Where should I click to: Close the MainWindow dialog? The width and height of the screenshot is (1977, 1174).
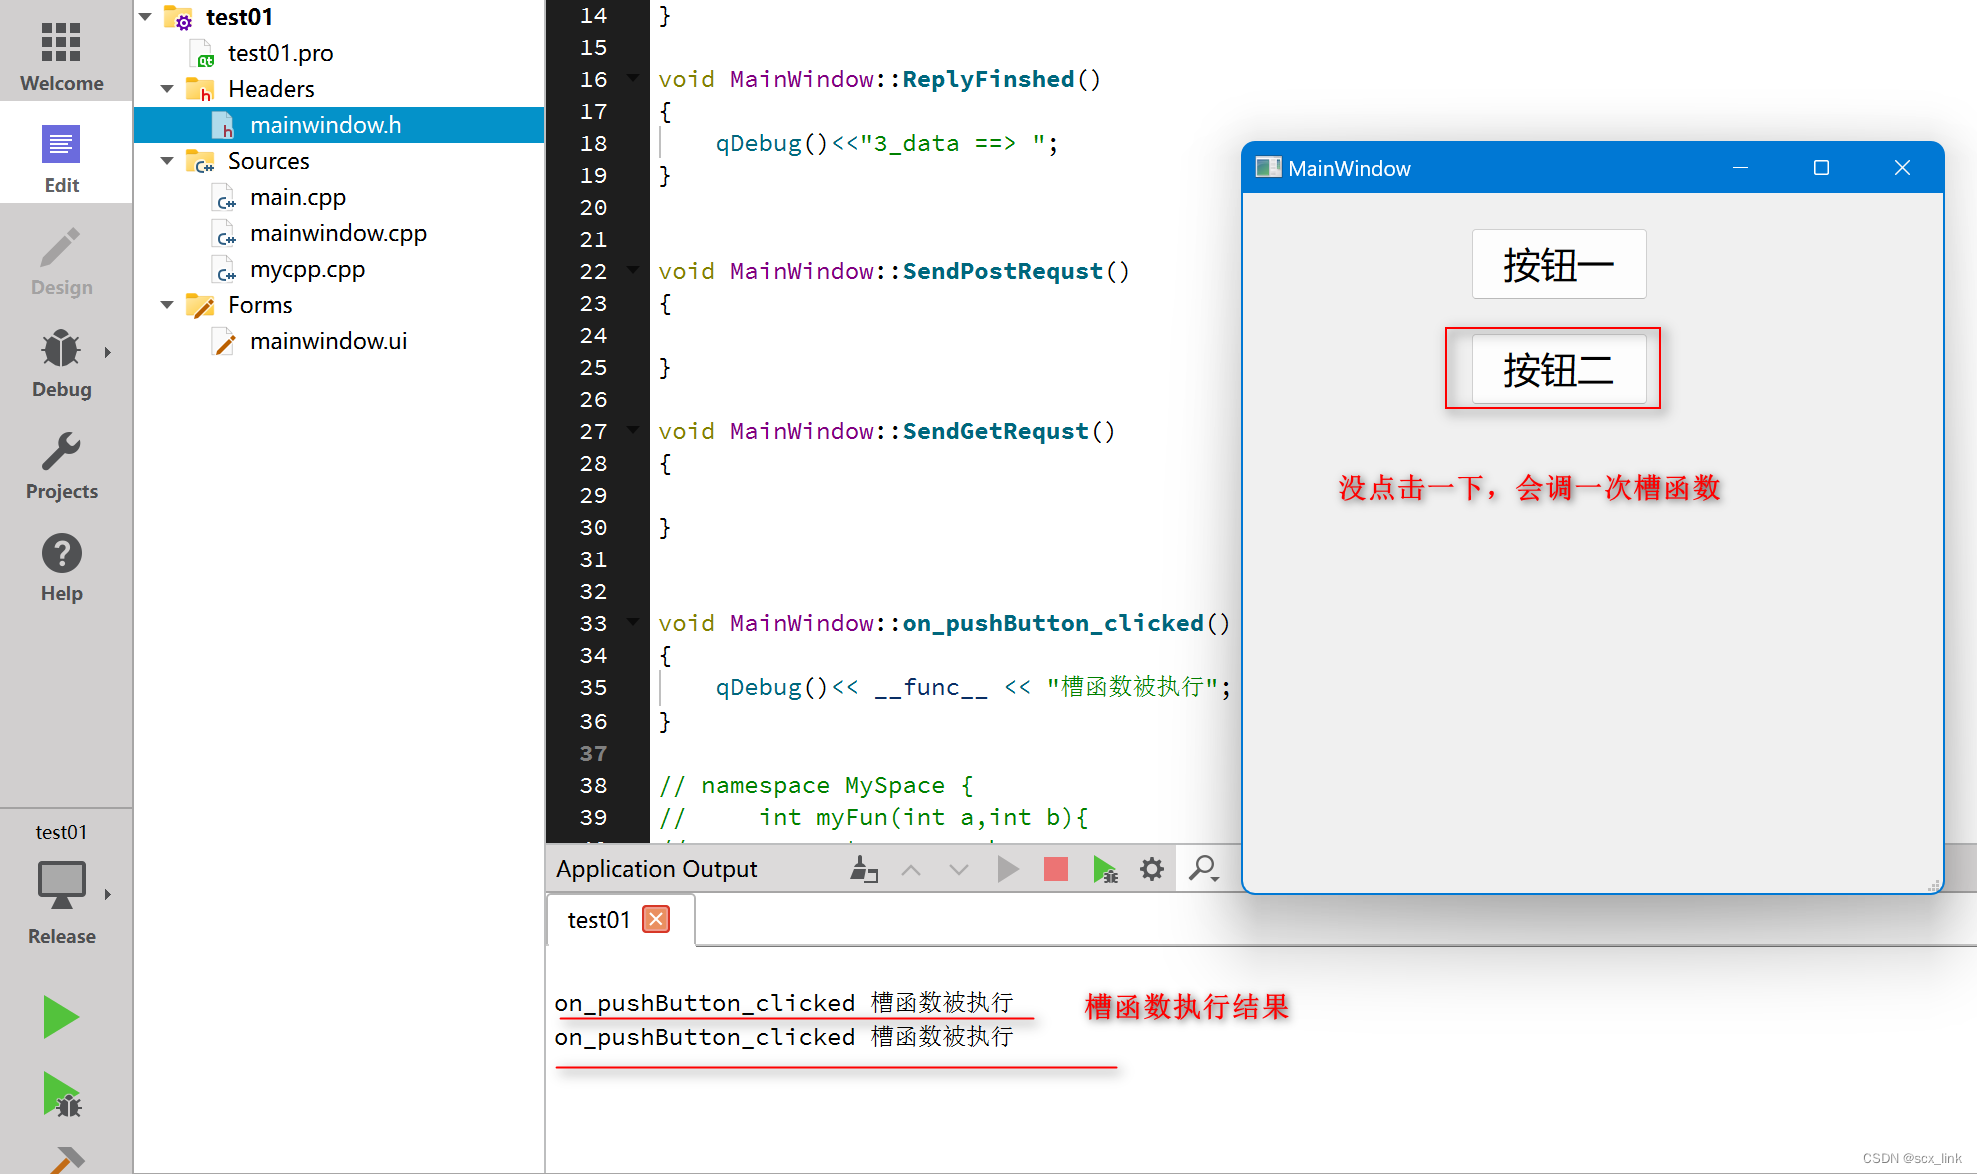1902,168
